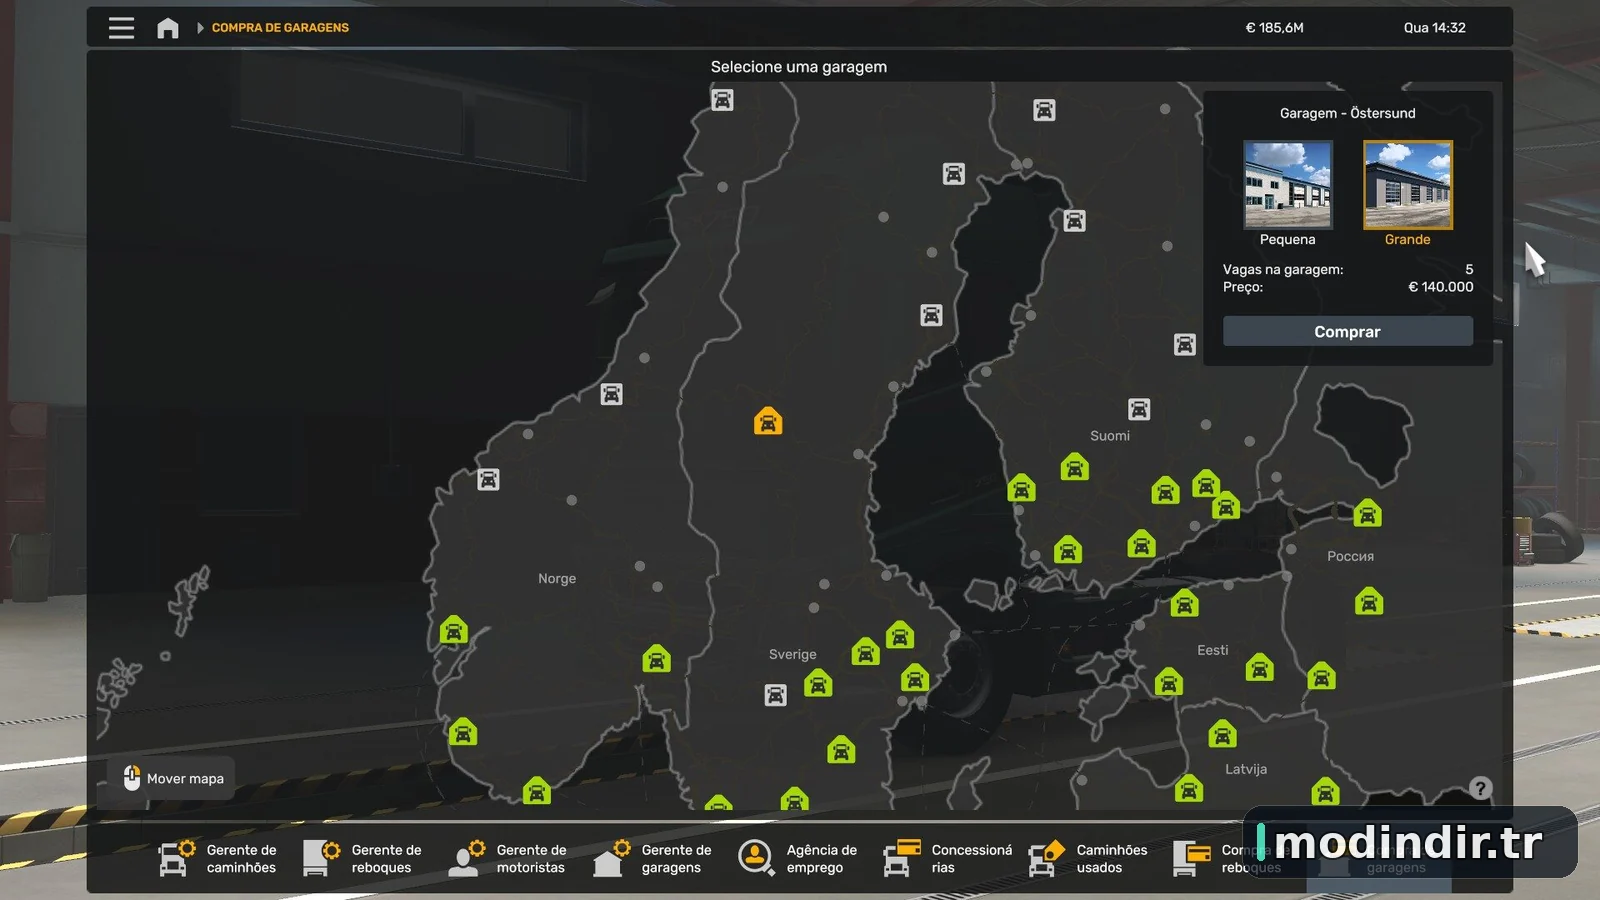Open Agência de emprego
Image resolution: width=1600 pixels, height=900 pixels.
pos(798,858)
